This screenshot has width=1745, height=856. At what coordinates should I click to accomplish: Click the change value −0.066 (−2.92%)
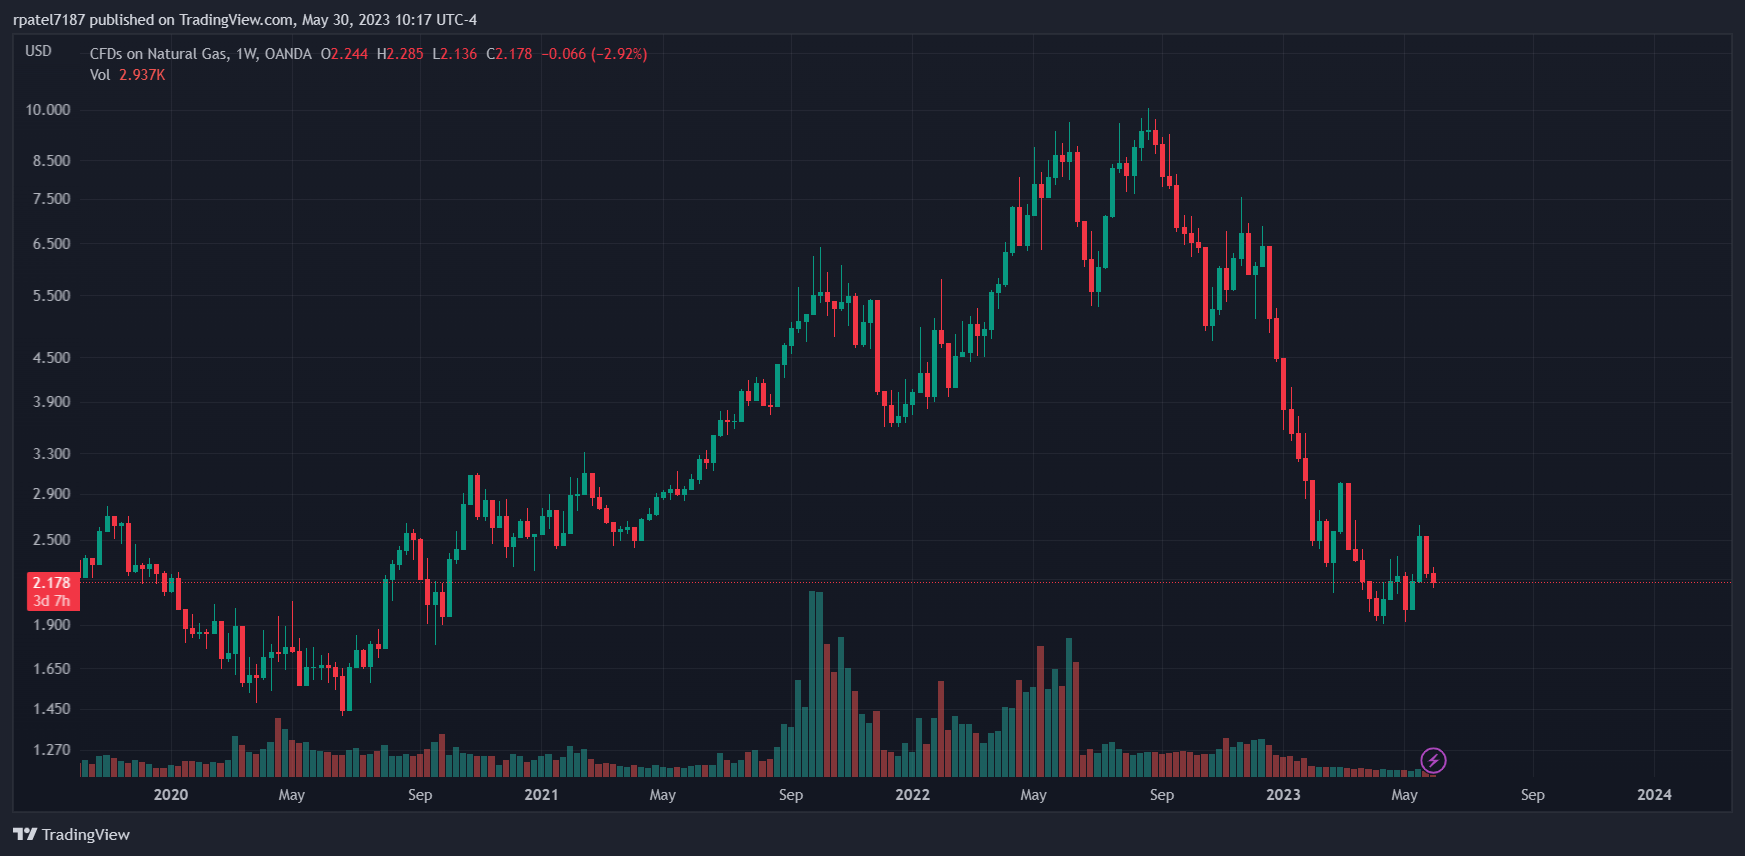coord(594,54)
